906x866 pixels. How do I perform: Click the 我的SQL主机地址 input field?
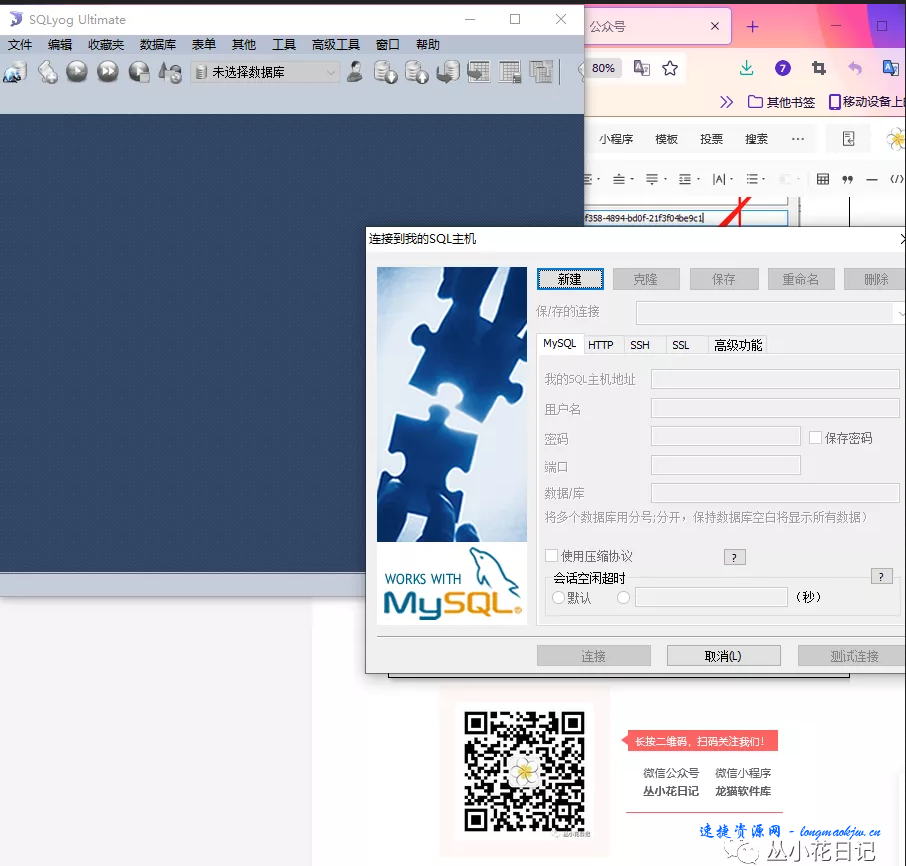click(x=775, y=379)
